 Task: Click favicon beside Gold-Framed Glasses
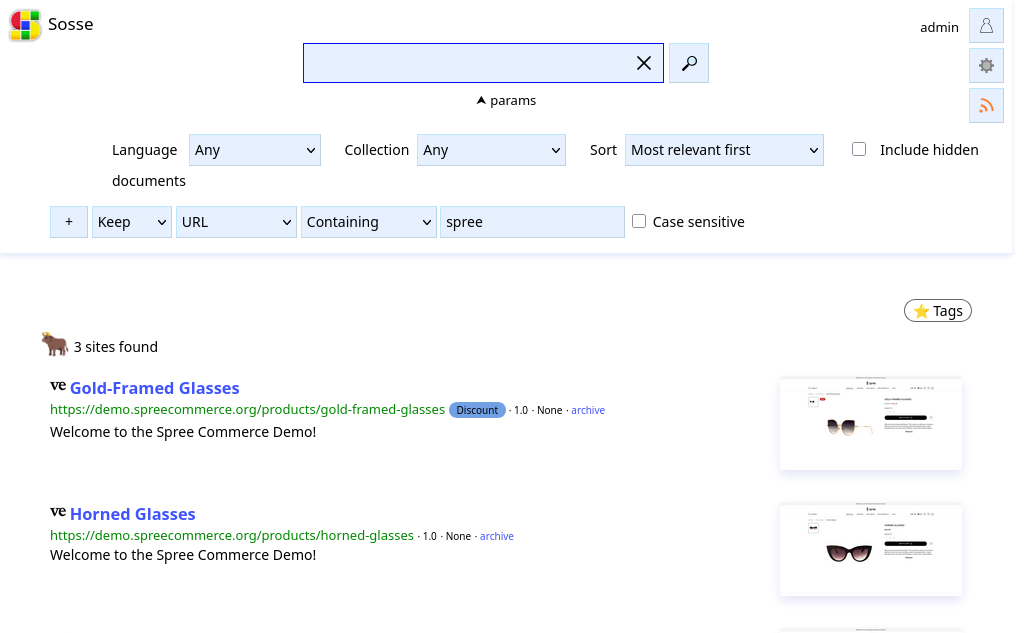pos(58,386)
